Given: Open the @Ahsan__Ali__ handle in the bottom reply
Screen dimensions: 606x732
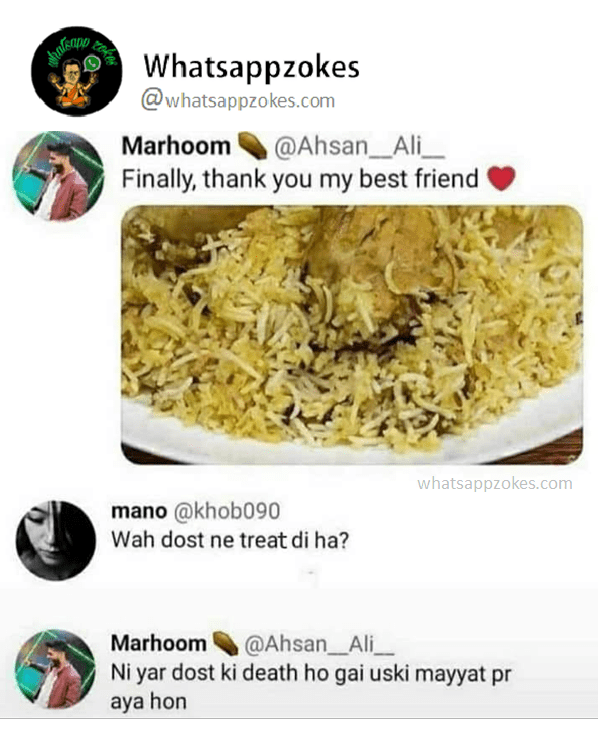Looking at the screenshot, I should 319,644.
